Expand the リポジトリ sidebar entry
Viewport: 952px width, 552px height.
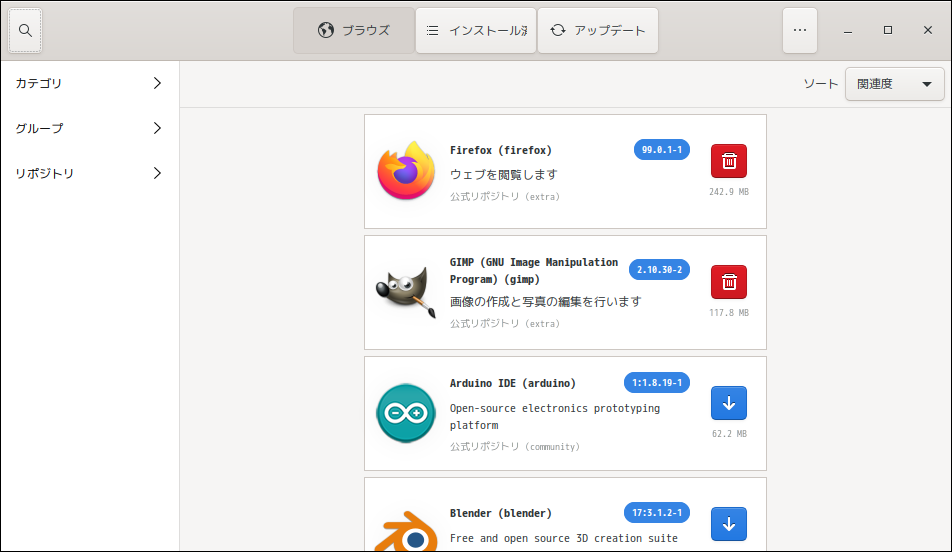click(90, 173)
